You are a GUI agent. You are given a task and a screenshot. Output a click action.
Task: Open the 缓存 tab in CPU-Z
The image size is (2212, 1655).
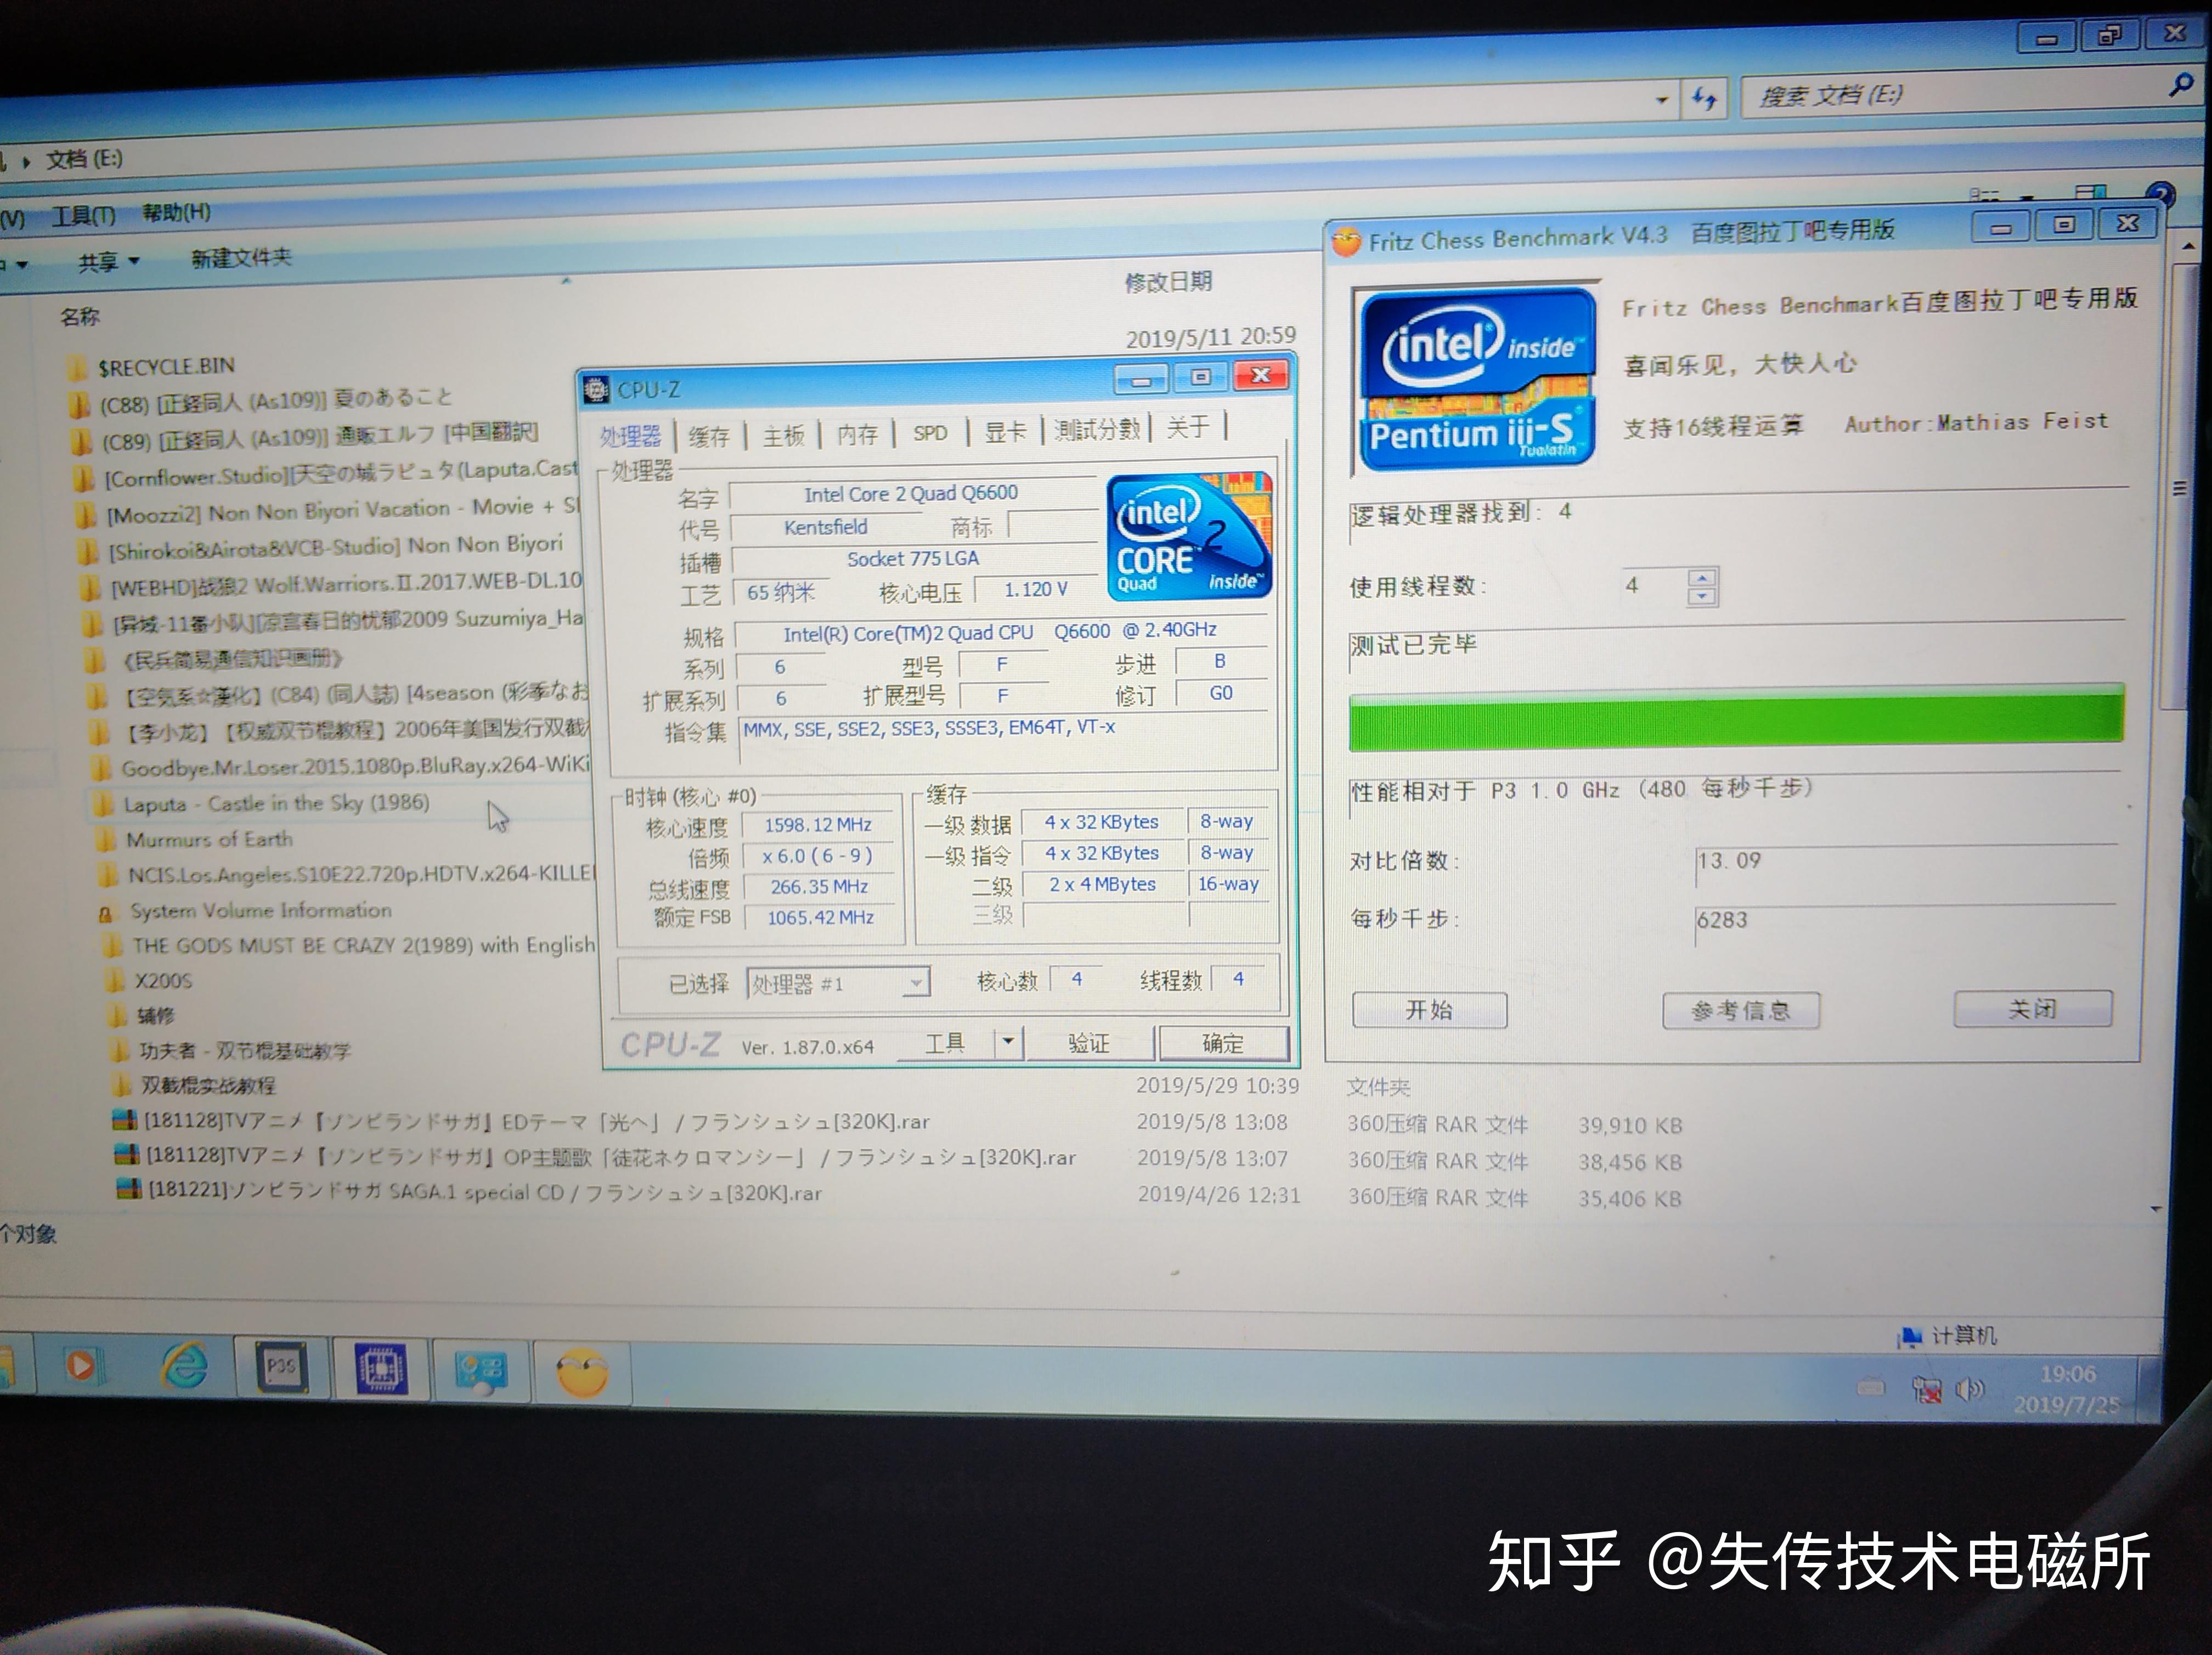pyautogui.click(x=709, y=436)
